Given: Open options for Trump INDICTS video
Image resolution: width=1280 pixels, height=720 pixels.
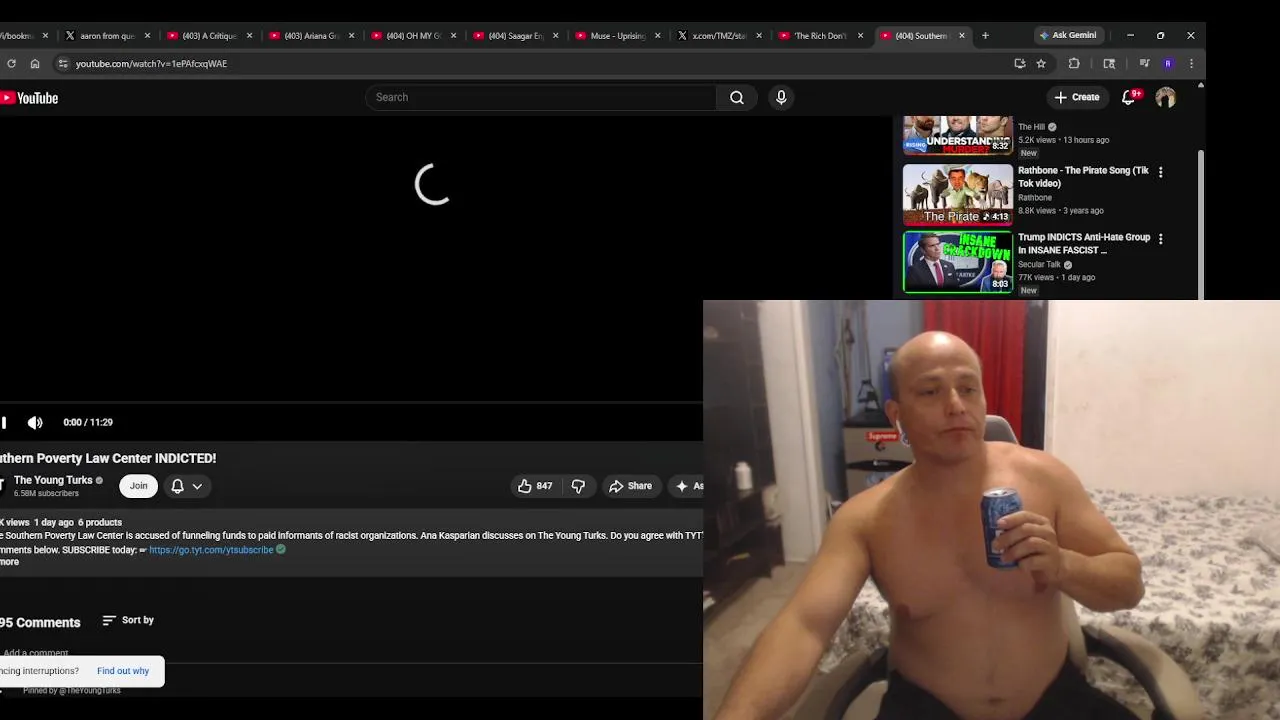Looking at the screenshot, I should tap(1160, 239).
